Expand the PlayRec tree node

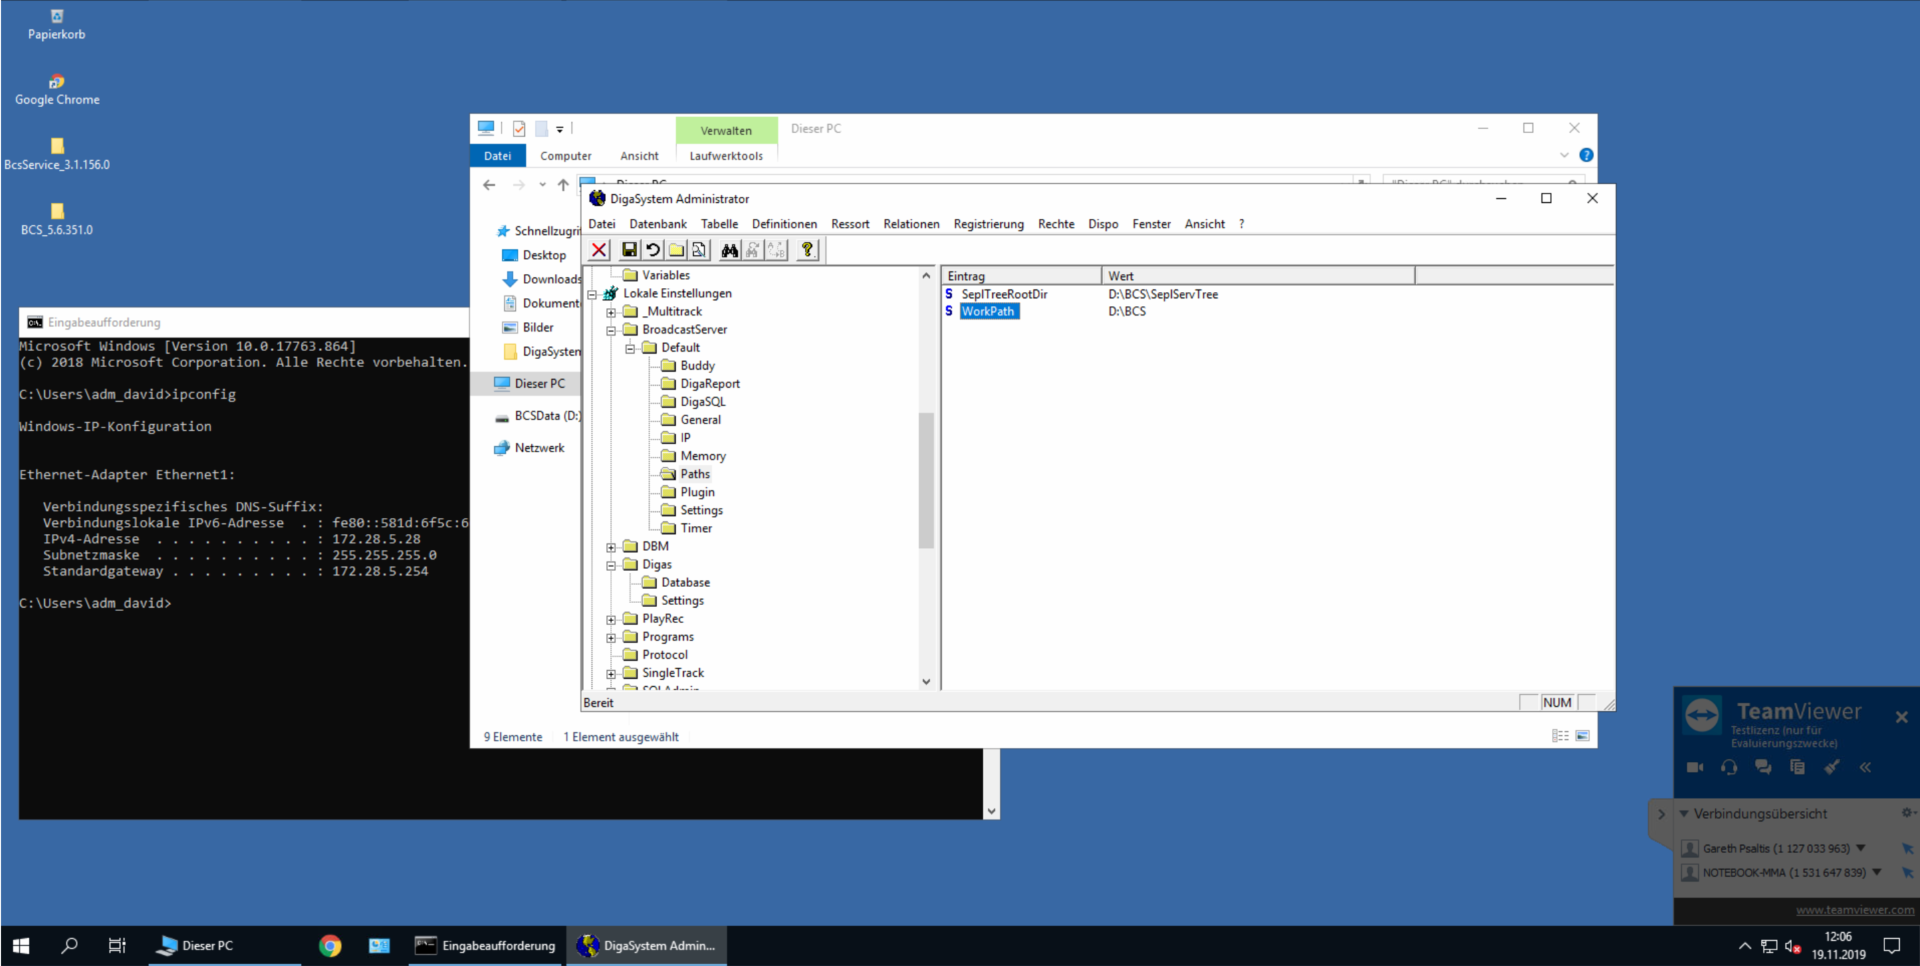pos(611,620)
